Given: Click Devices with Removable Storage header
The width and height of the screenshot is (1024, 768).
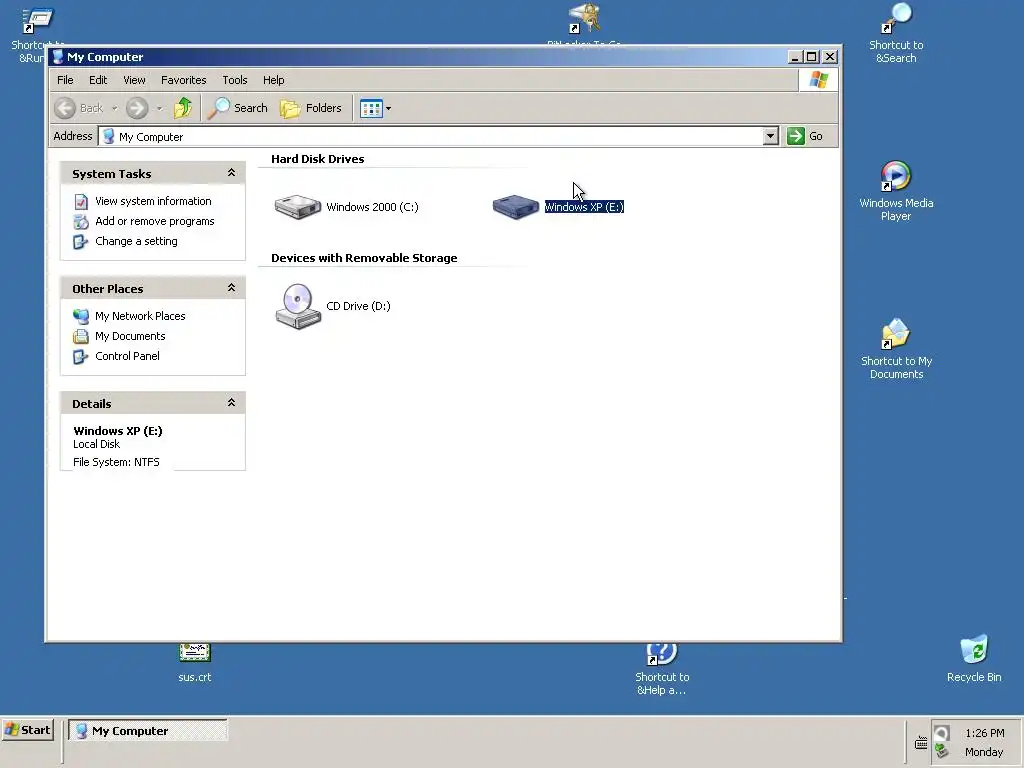Looking at the screenshot, I should (364, 258).
